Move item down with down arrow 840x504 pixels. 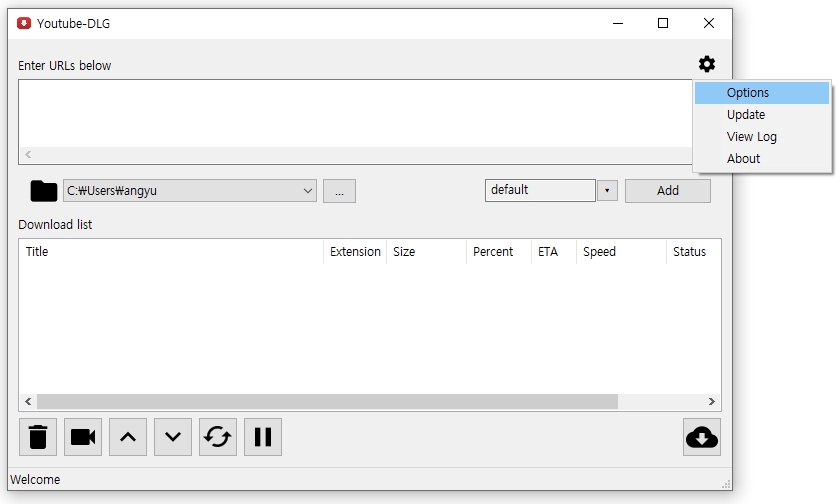173,437
